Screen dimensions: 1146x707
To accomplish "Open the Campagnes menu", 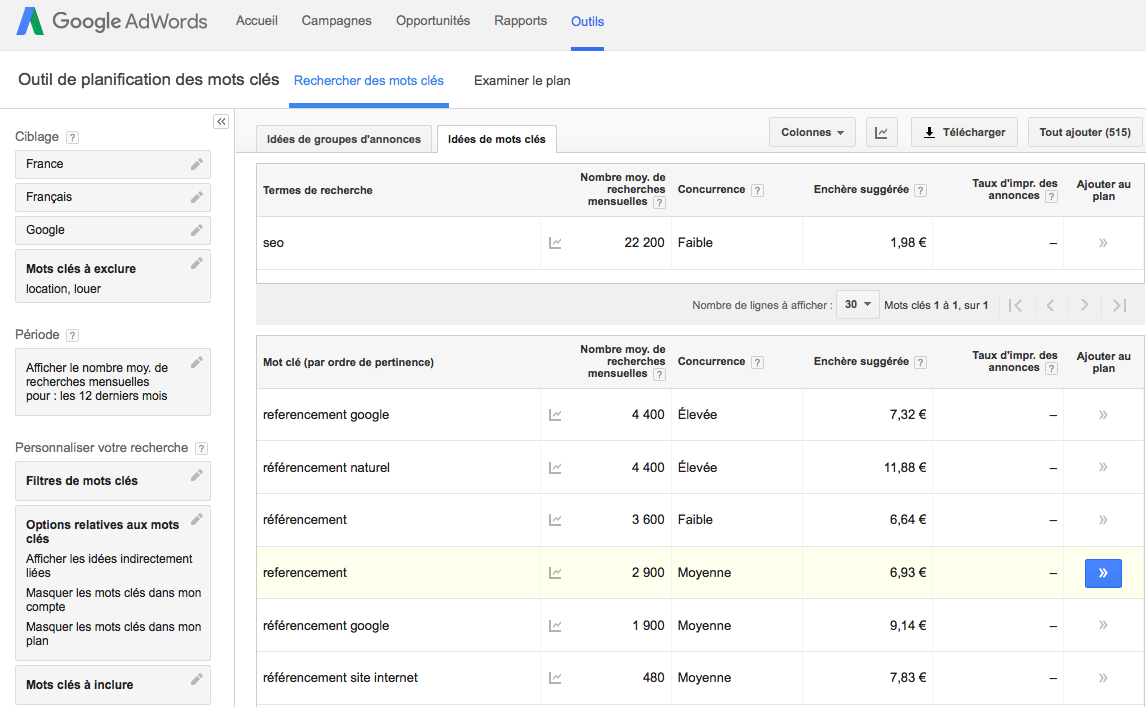I will [336, 20].
